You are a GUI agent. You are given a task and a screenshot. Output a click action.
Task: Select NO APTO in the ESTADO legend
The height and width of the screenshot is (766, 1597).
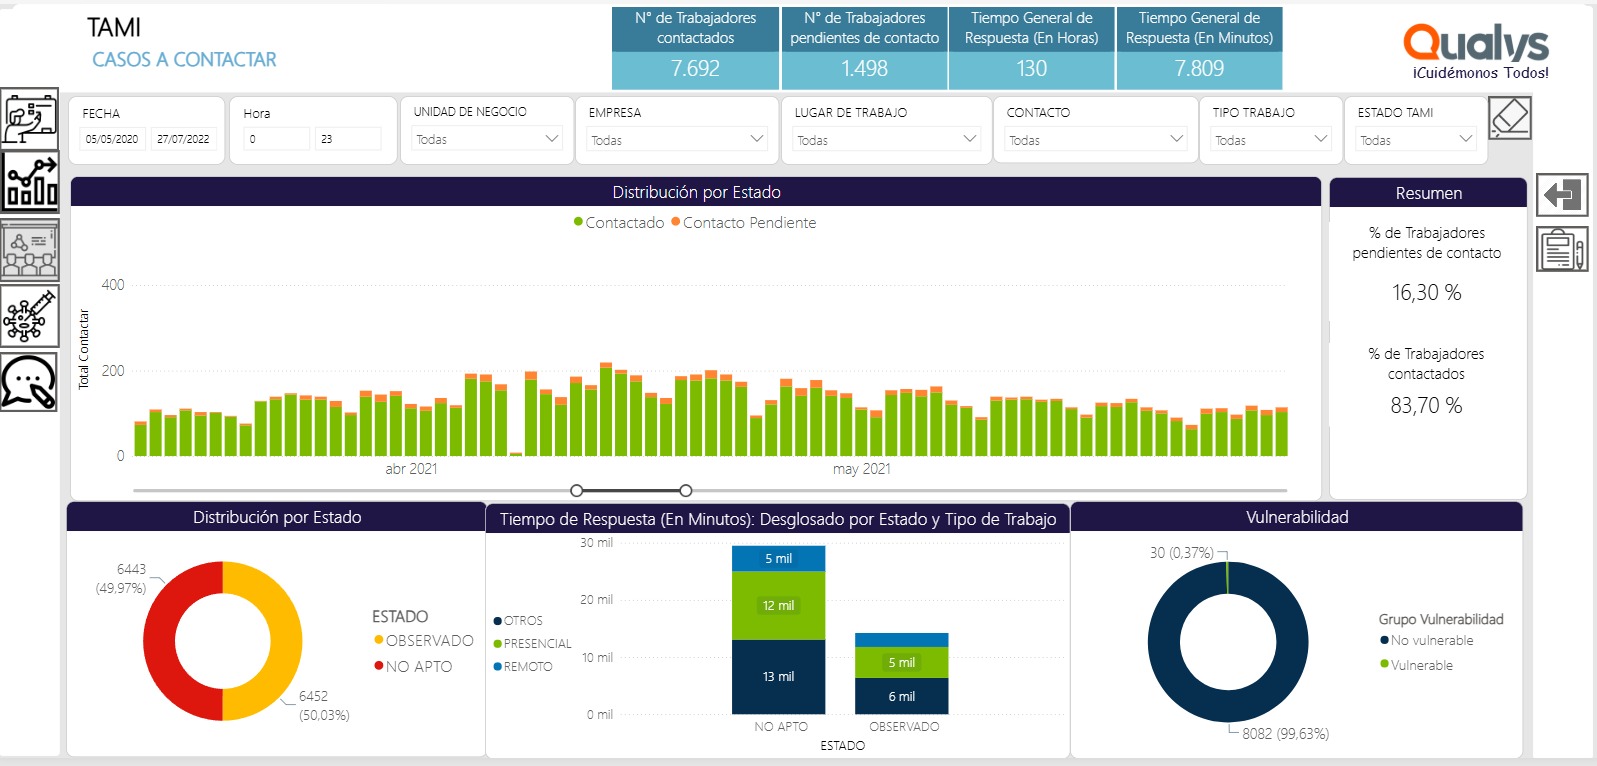pyautogui.click(x=413, y=667)
